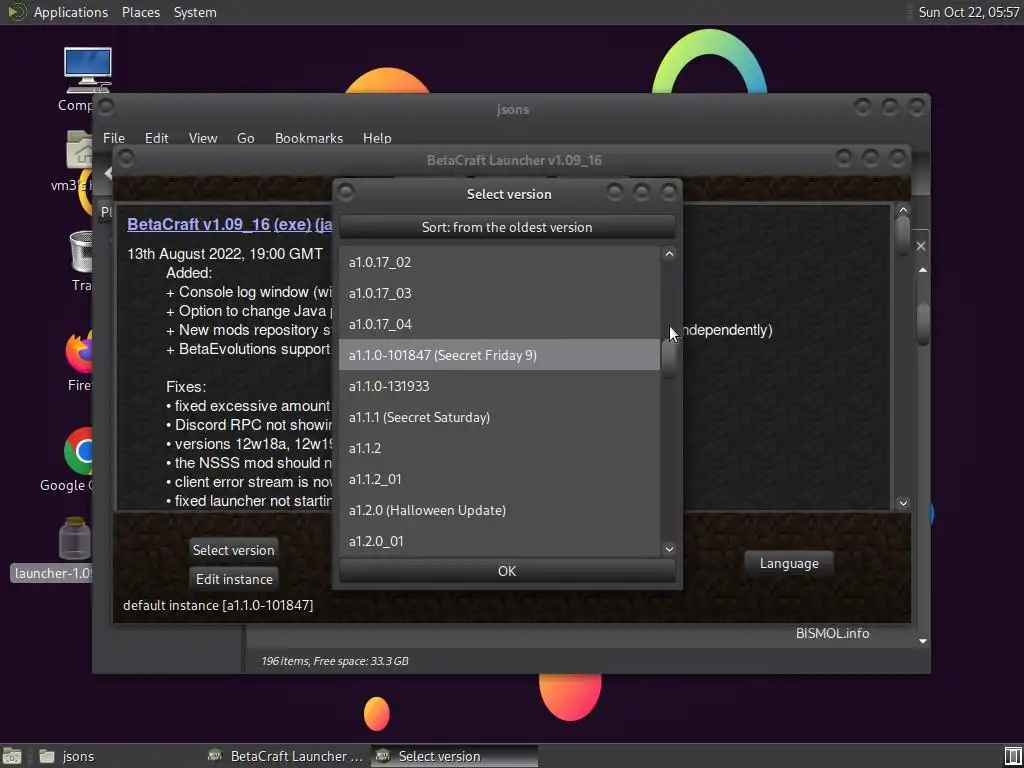Select a1.1.0-101847 (Seecret Friday 9)

coord(499,355)
